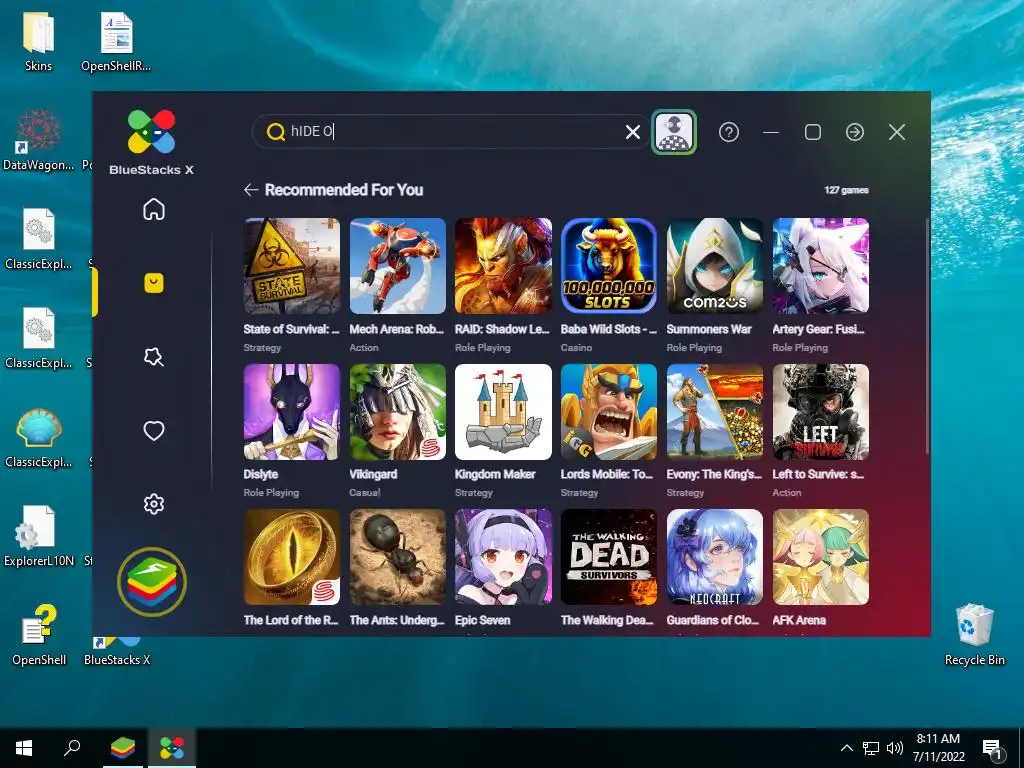The height and width of the screenshot is (768, 1024).
Task: Switch to BlueStacks App Player taskbar icon
Action: [123, 748]
